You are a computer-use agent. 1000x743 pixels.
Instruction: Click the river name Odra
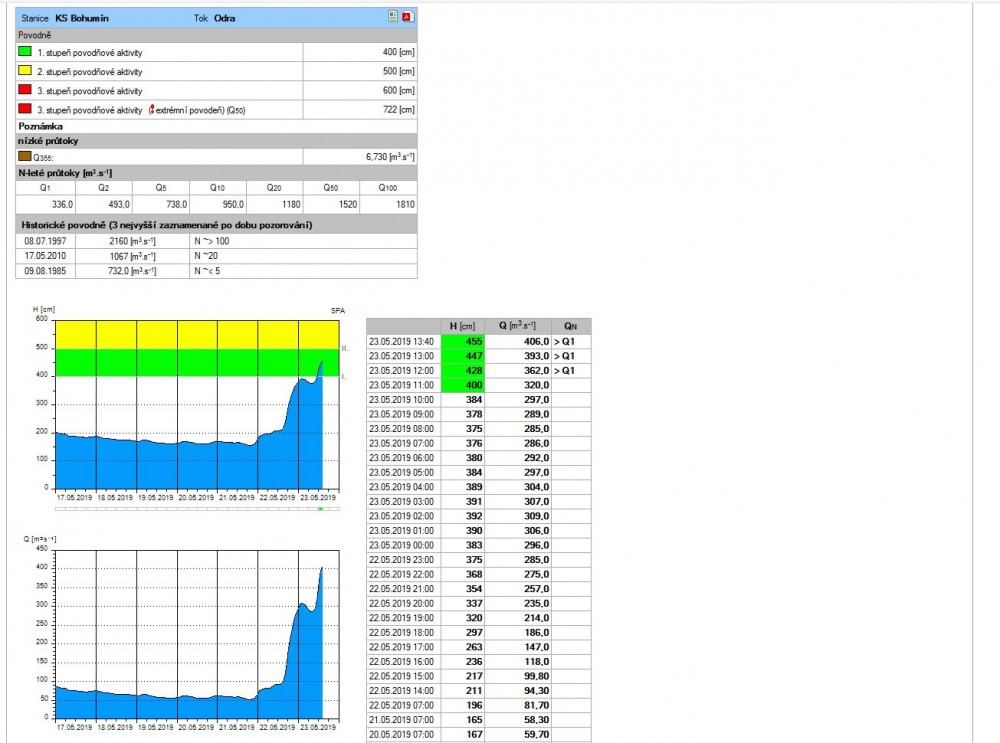[226, 18]
